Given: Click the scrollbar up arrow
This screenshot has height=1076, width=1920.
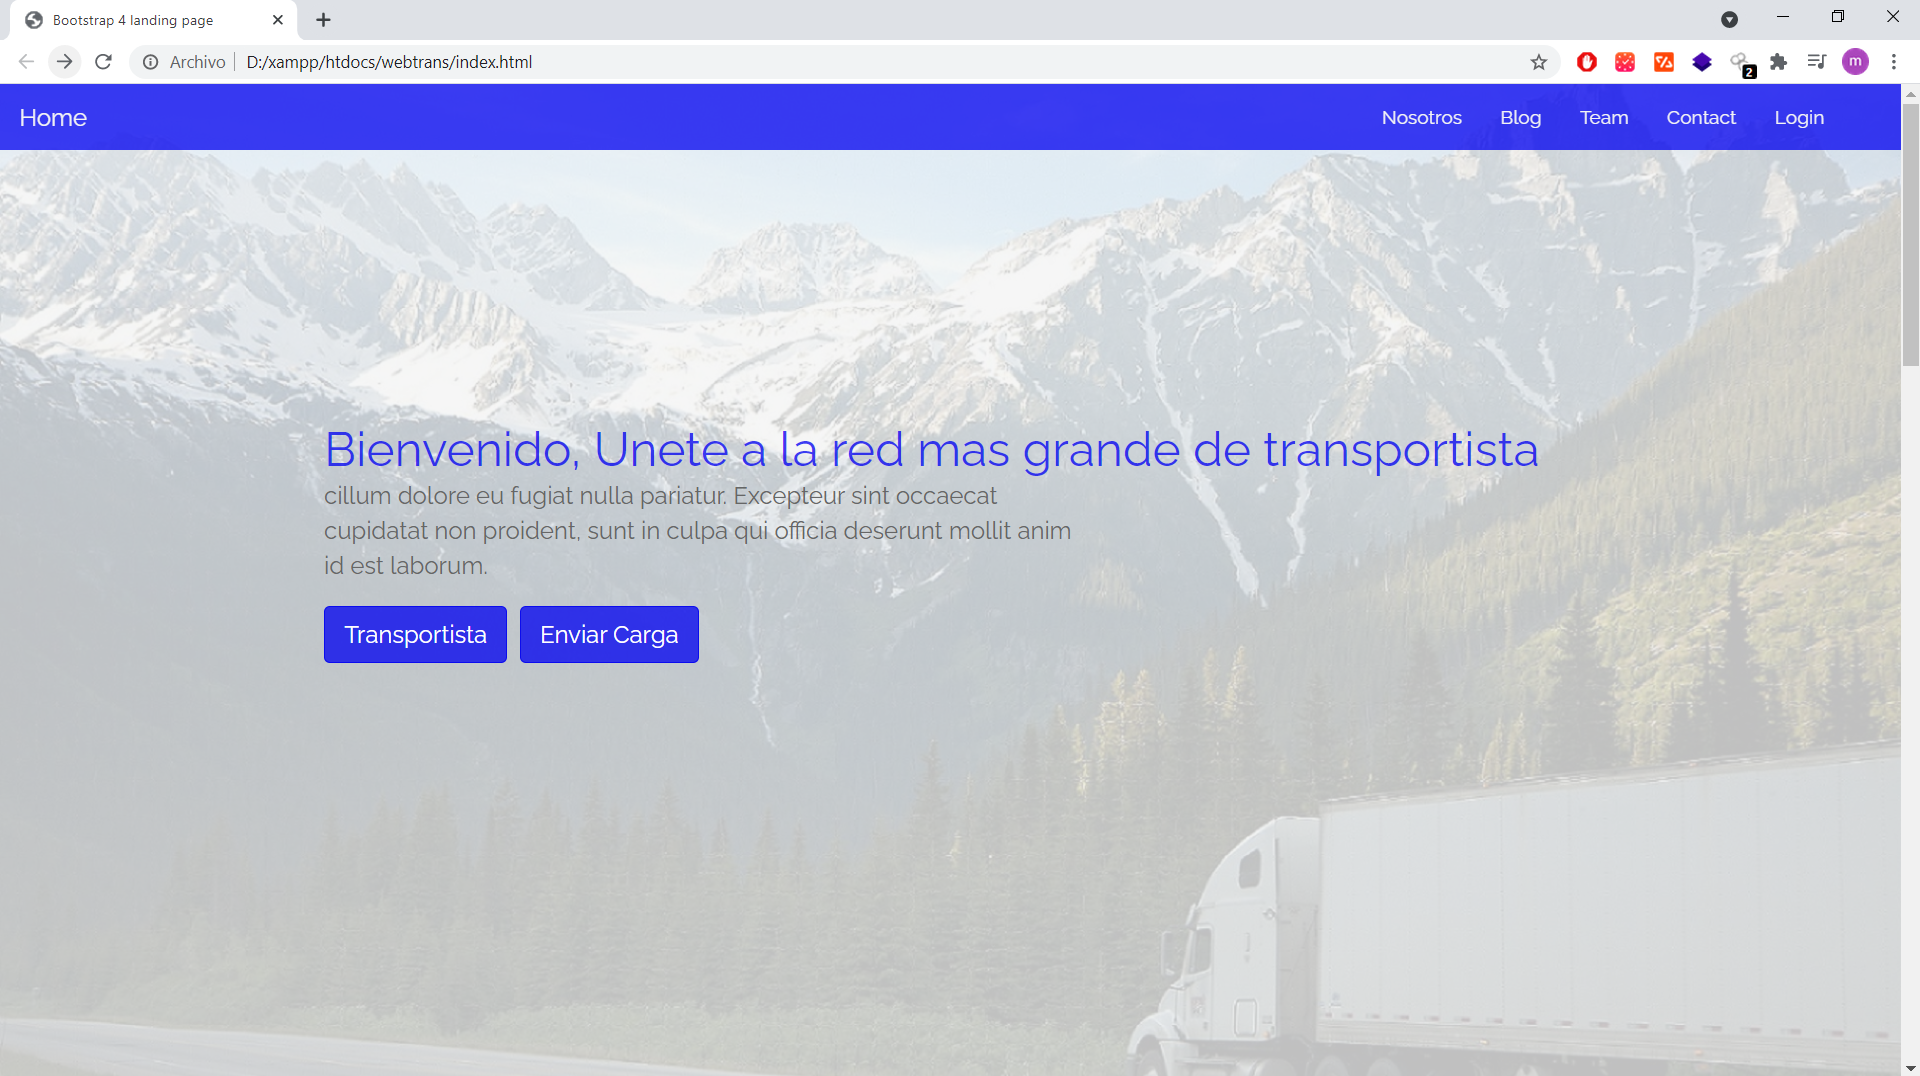Looking at the screenshot, I should (x=1910, y=94).
